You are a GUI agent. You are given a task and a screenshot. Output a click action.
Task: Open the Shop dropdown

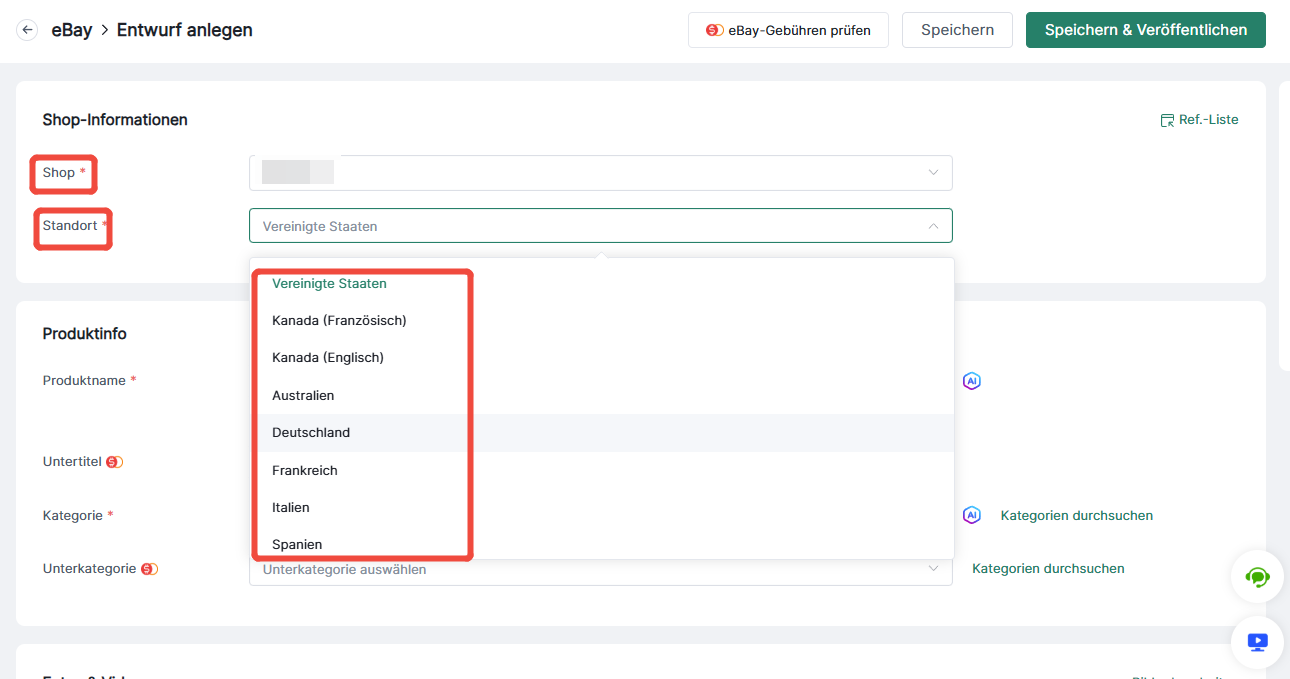(x=600, y=173)
